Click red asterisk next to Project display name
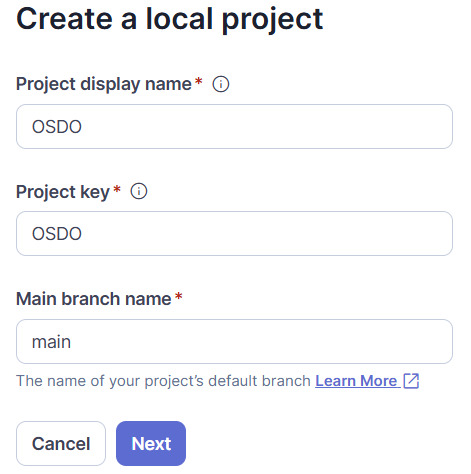Viewport: 471px width, 474px height. 199,81
